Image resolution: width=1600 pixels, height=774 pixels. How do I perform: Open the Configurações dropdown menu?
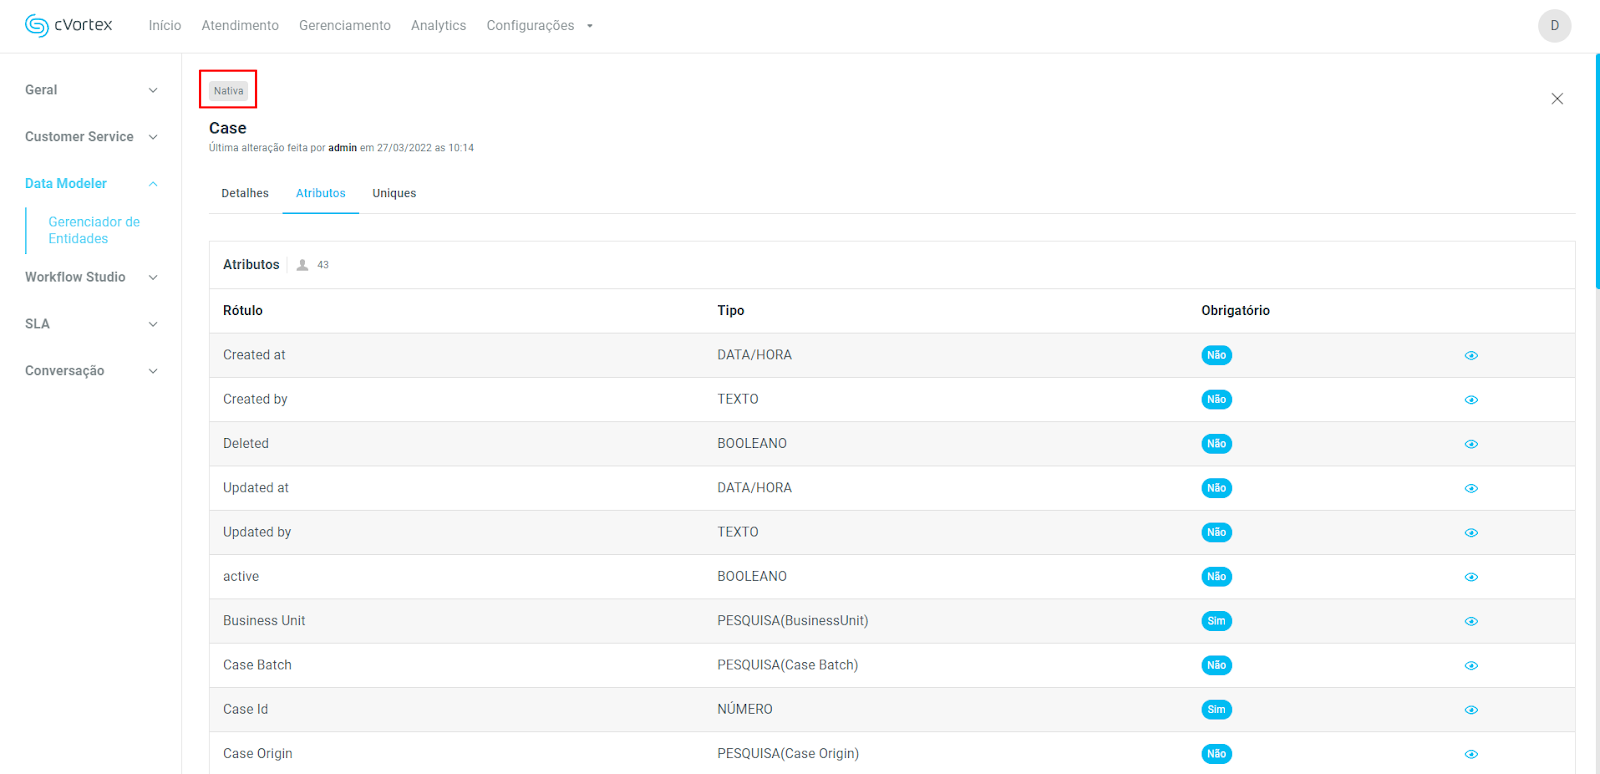point(539,26)
